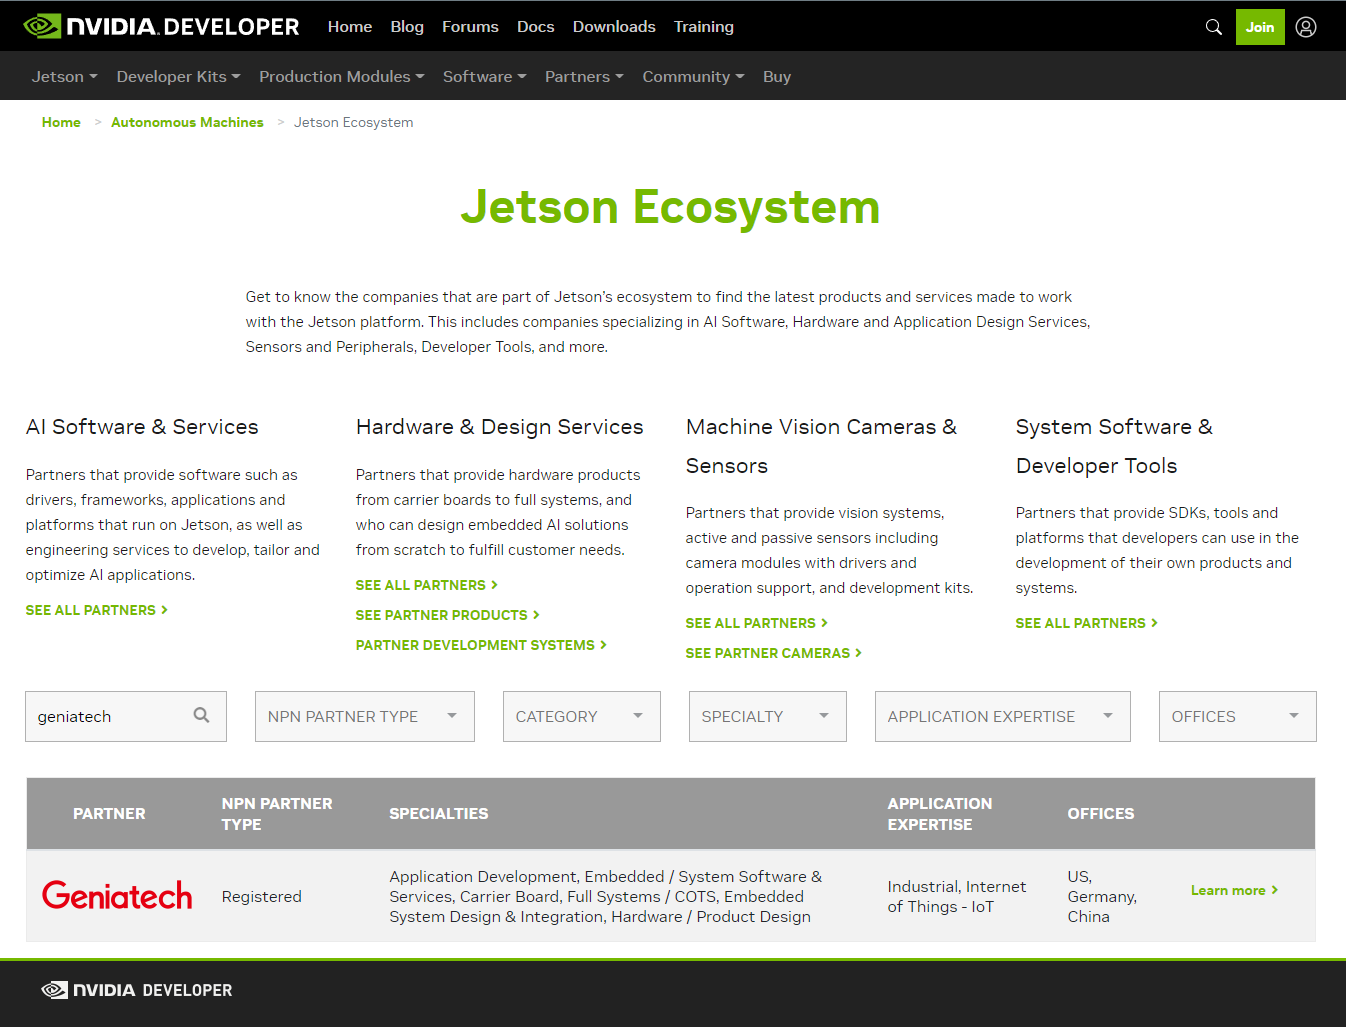Expand the Production Modules dropdown menu
The width and height of the screenshot is (1346, 1027).
342,76
